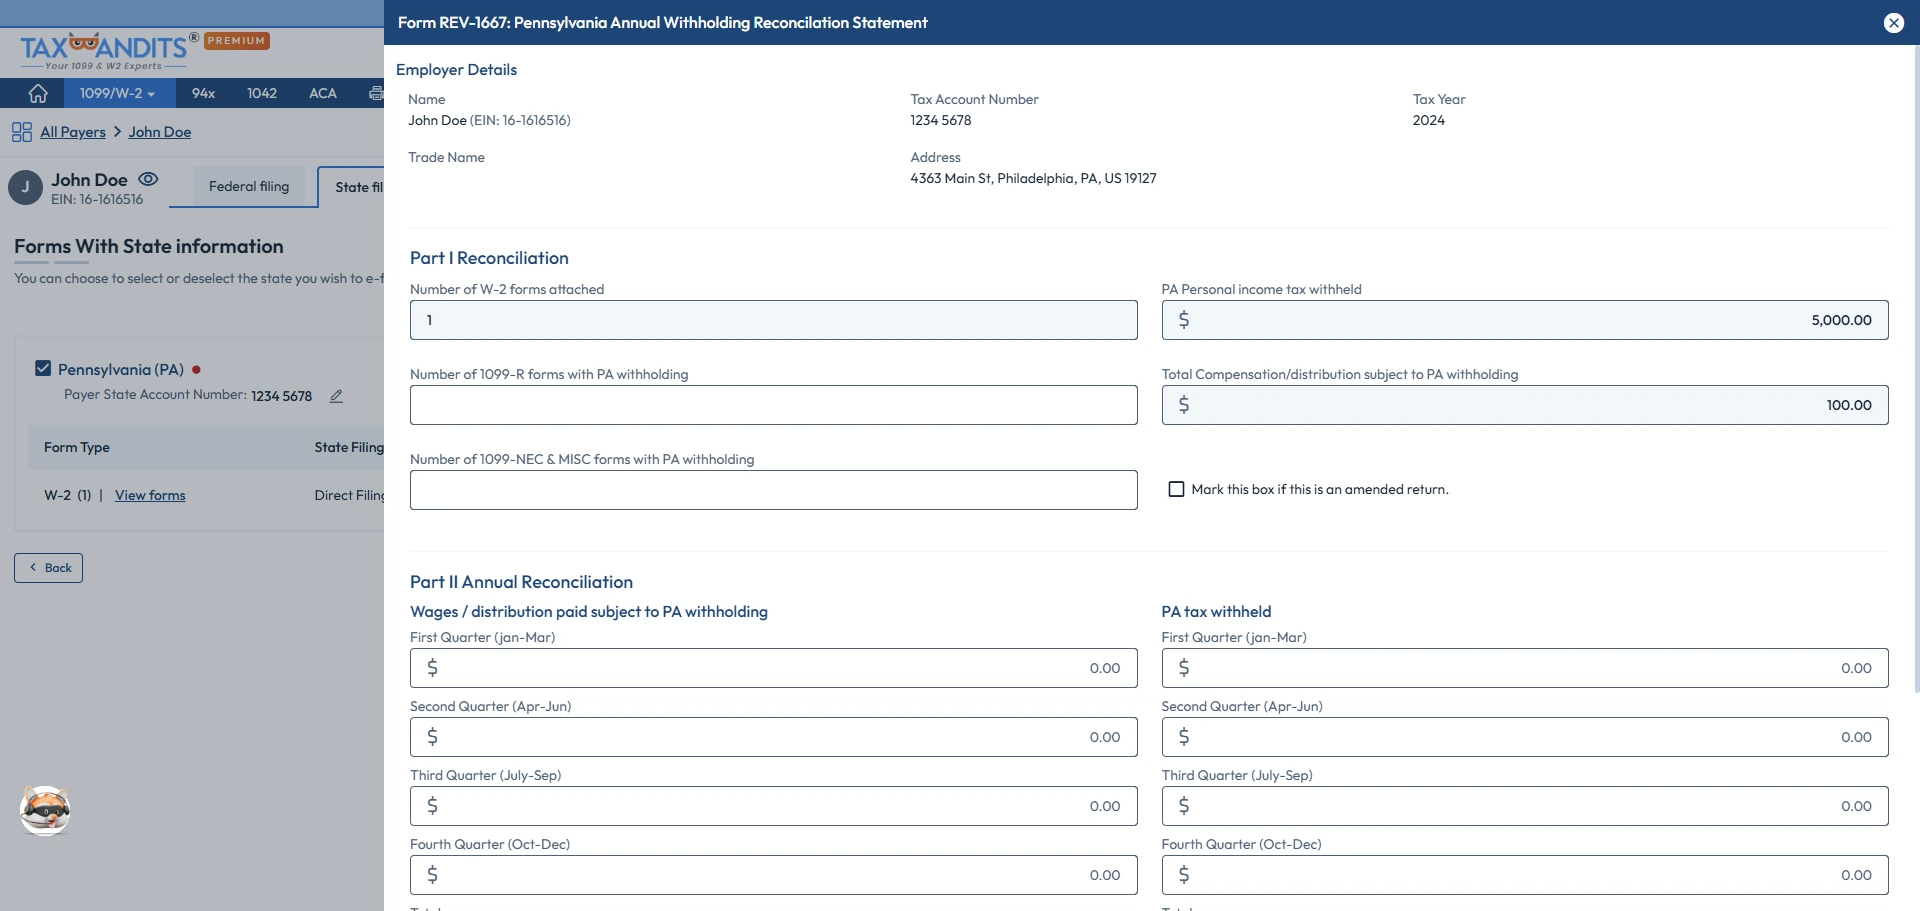Click the printer icon in navbar

[x=376, y=93]
